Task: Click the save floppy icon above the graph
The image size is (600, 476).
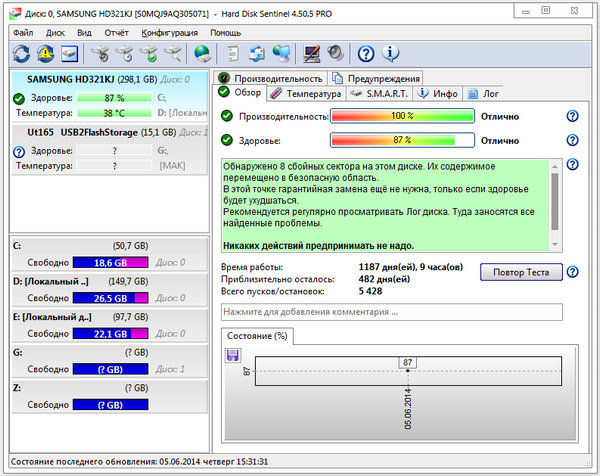Action: click(233, 355)
